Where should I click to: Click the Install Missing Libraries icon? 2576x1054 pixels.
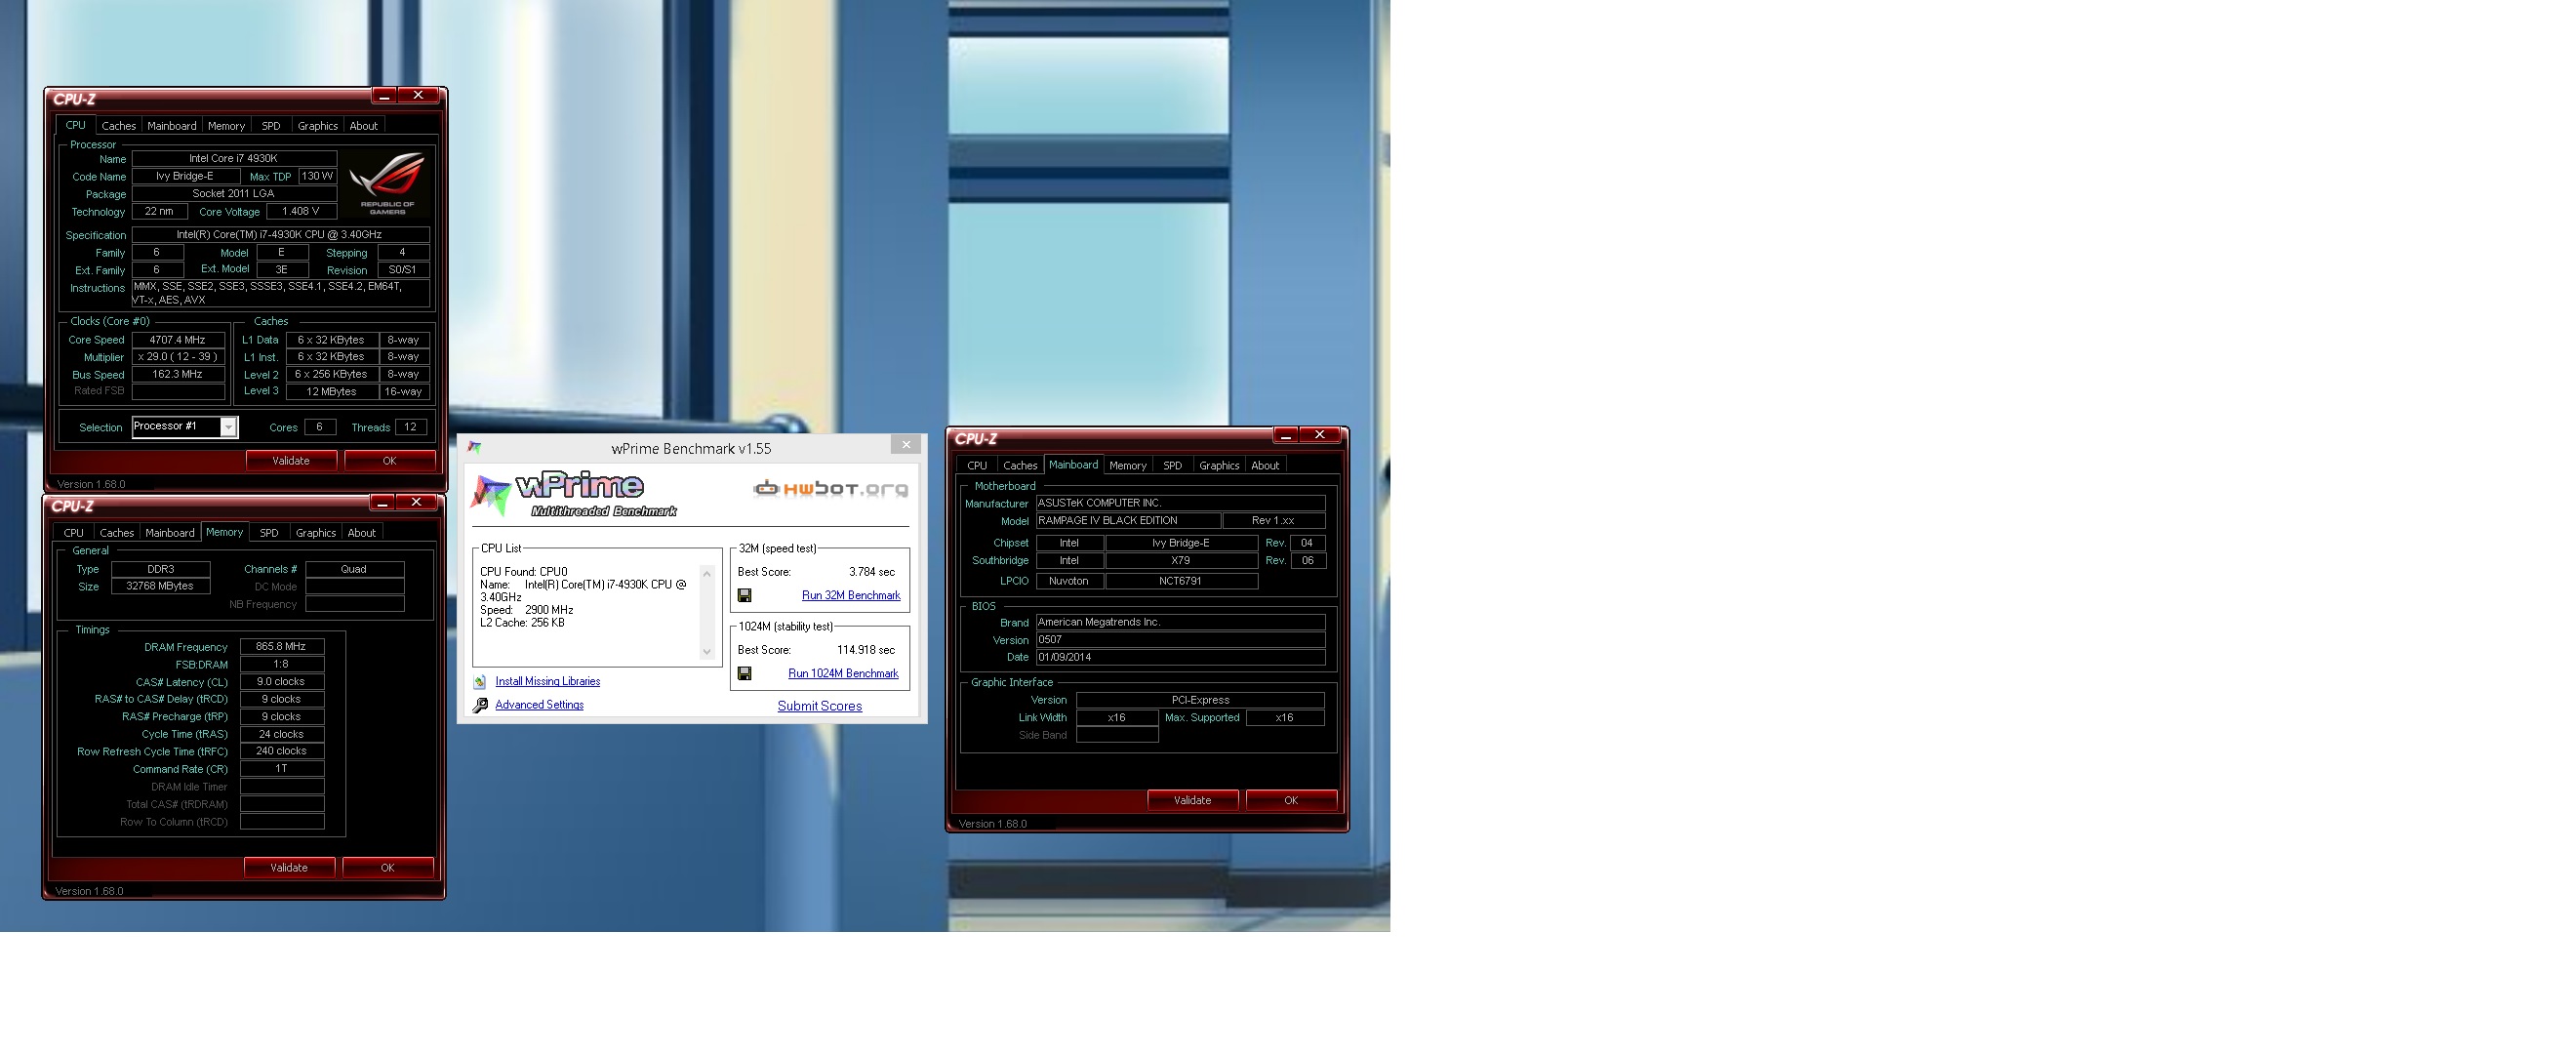coord(480,682)
